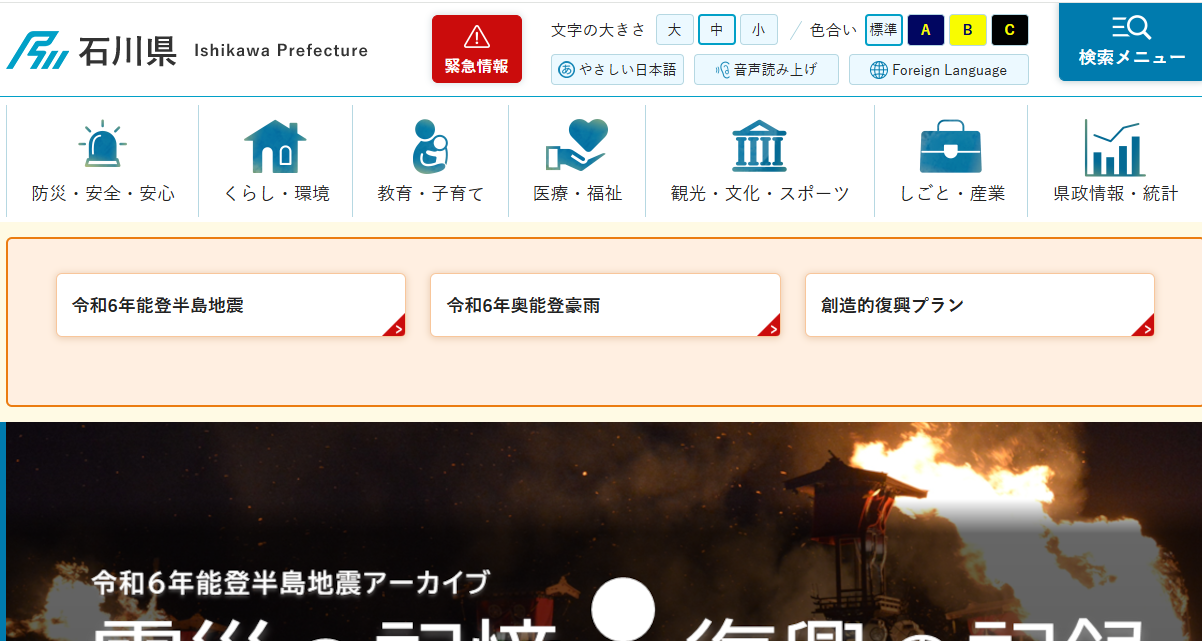Click the 石川県 site title text

(x=127, y=51)
